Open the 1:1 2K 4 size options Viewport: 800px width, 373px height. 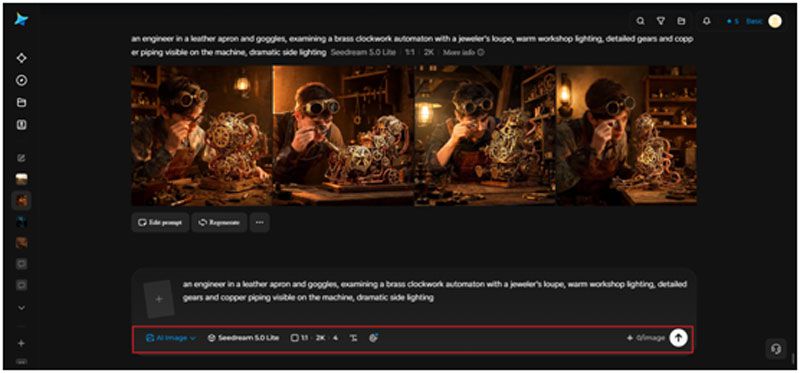[x=314, y=338]
